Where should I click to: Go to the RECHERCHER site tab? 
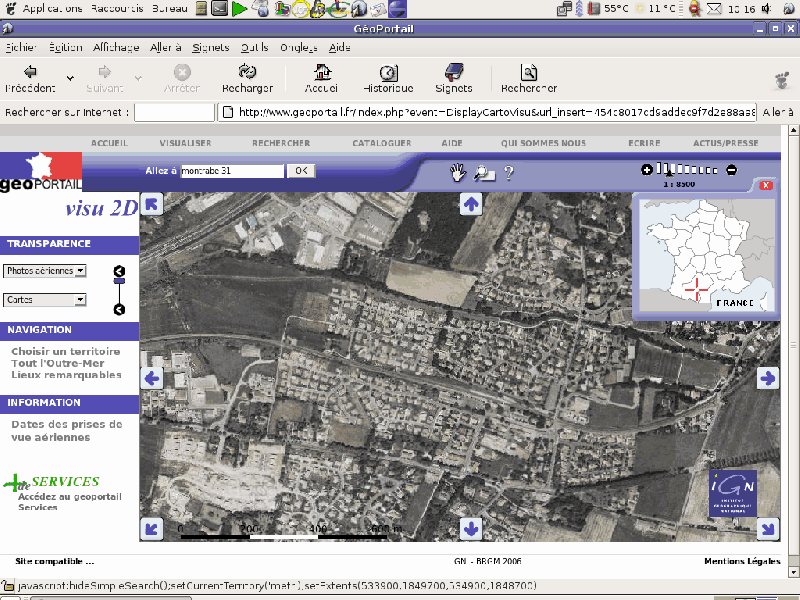pyautogui.click(x=281, y=143)
